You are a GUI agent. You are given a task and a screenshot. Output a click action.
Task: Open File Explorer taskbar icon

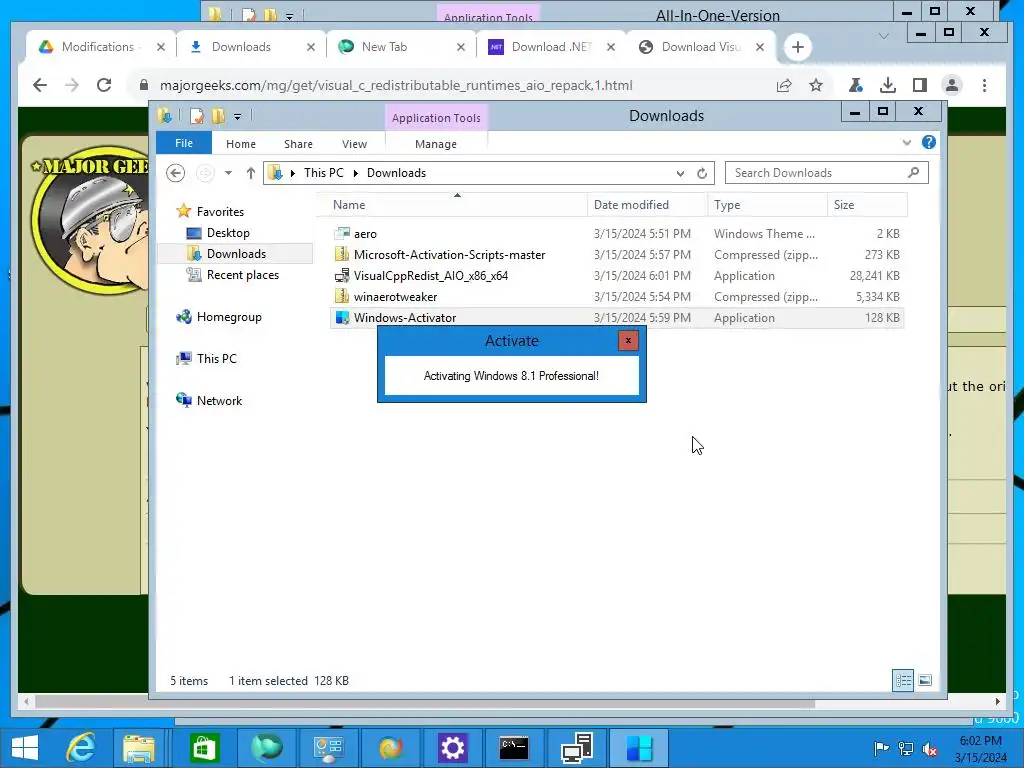click(x=138, y=748)
